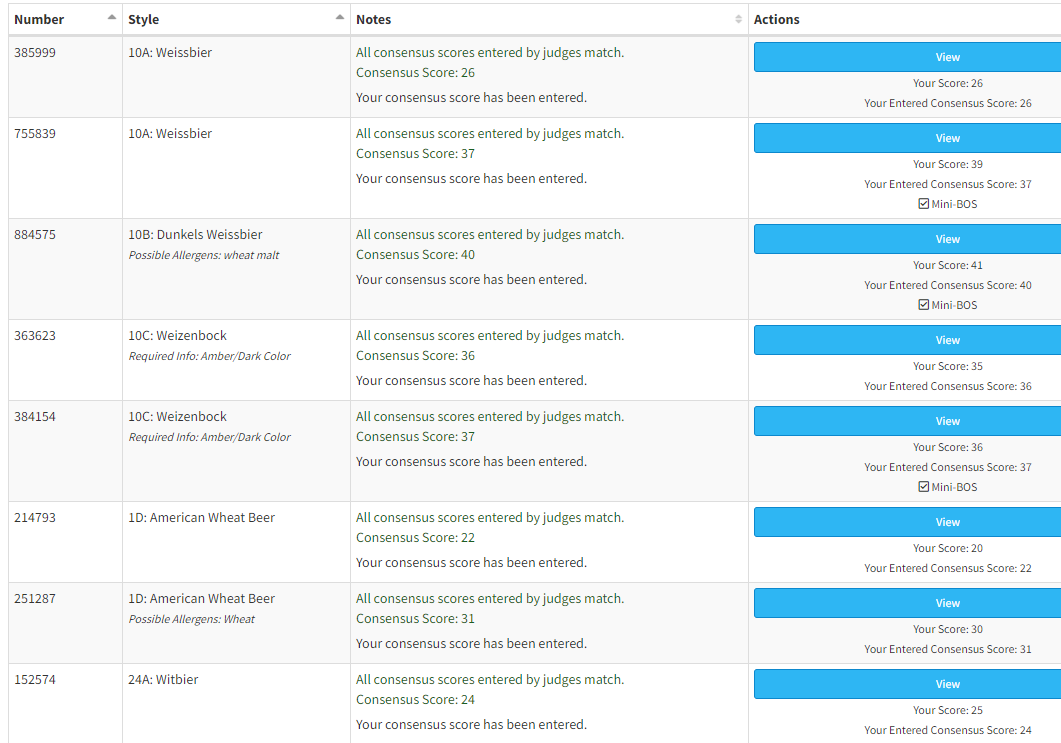Sort table by Number column arrow
The width and height of the screenshot is (1061, 743).
point(112,18)
